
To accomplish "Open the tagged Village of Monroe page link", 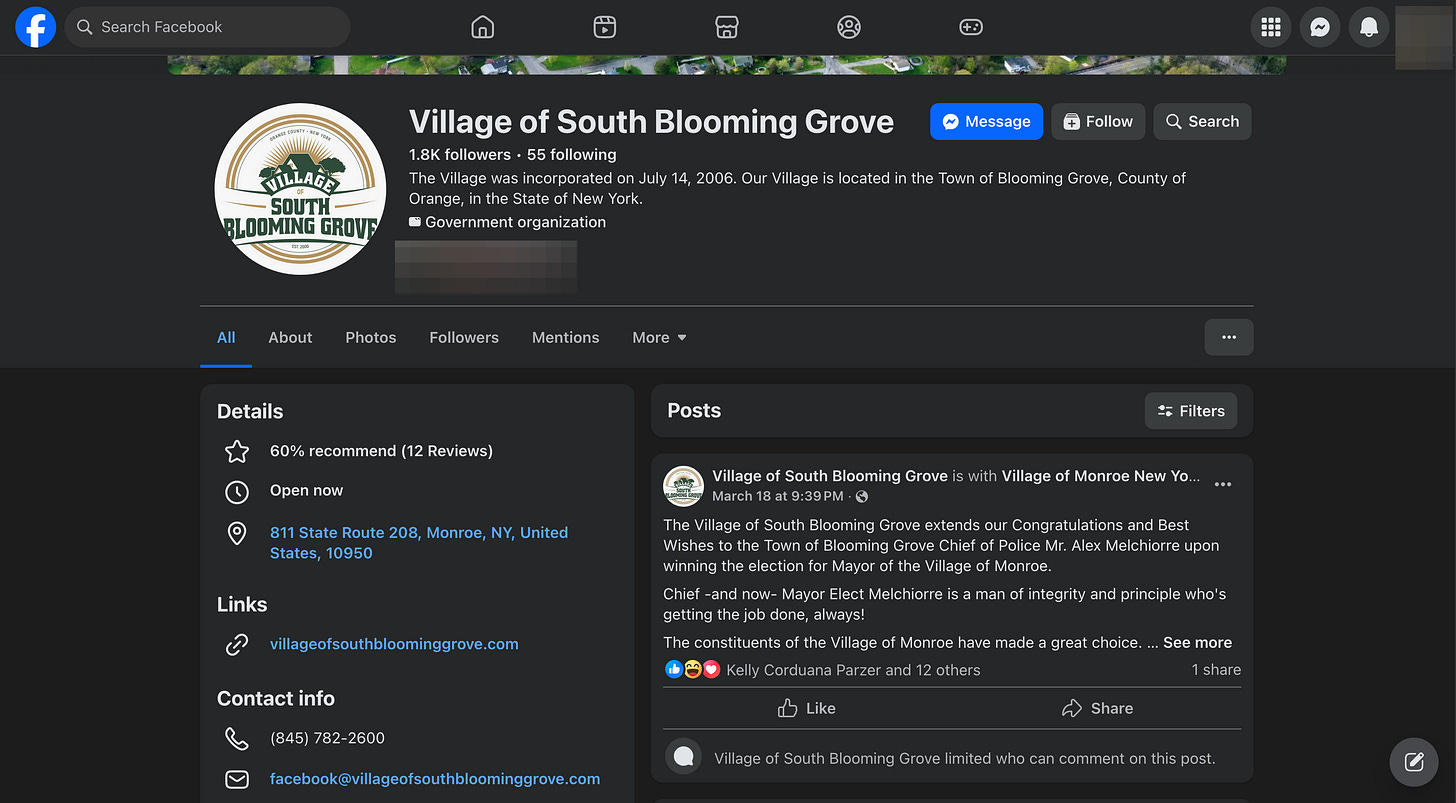I will pyautogui.click(x=1100, y=476).
